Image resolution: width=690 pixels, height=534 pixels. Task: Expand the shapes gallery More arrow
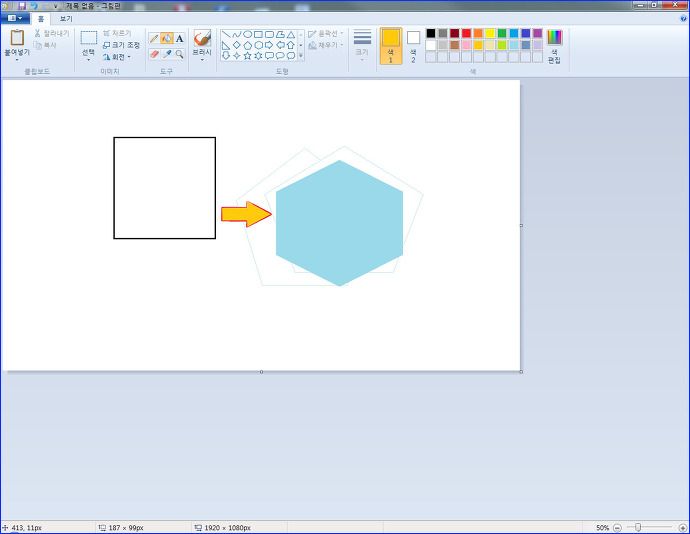pos(301,55)
